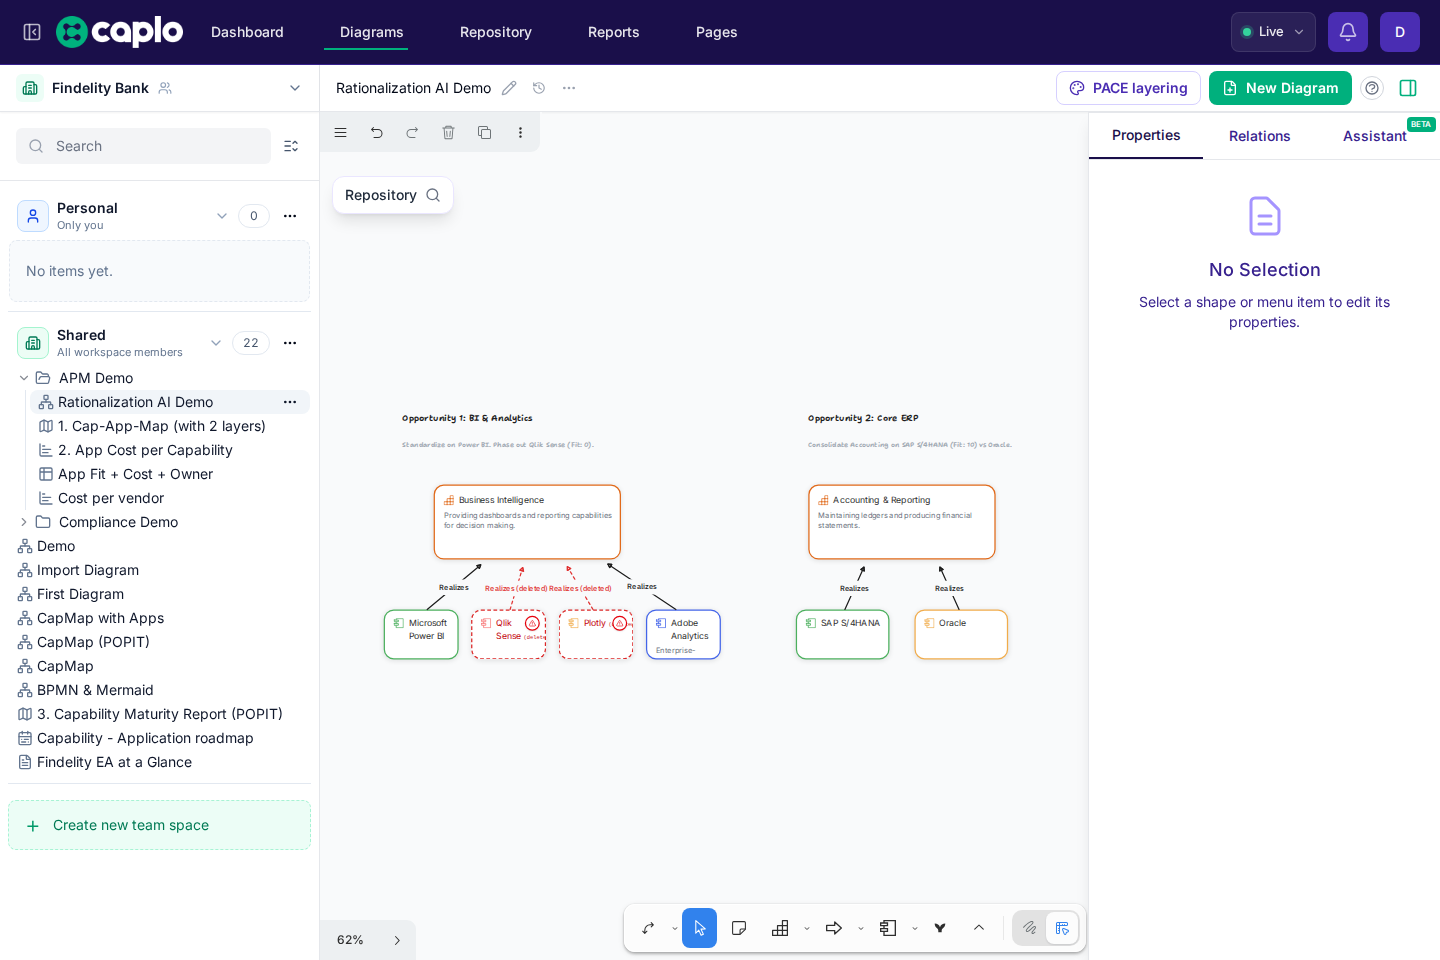Switch to the structured diagram mode toggle
1440x960 pixels.
[1062, 928]
